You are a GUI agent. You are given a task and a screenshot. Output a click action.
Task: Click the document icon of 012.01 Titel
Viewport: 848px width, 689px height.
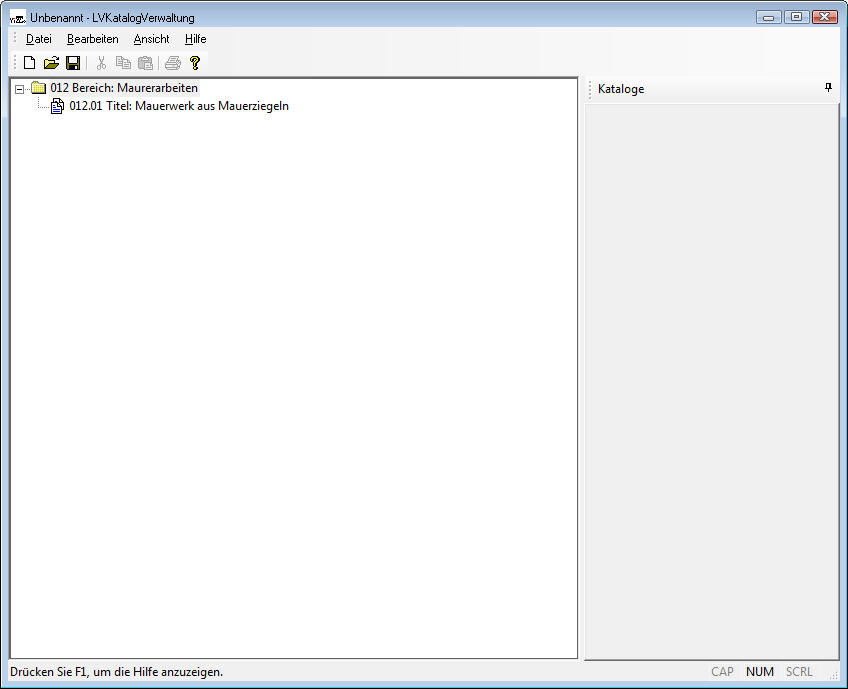point(57,106)
